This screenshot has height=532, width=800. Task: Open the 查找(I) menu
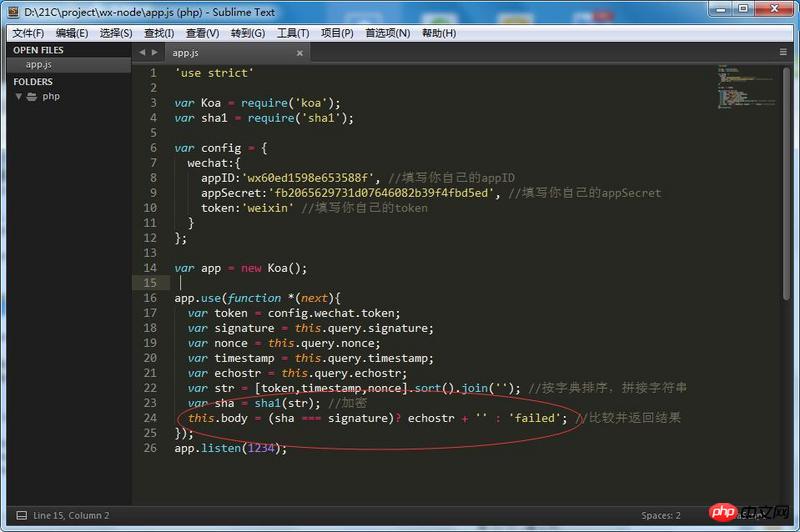[x=159, y=33]
